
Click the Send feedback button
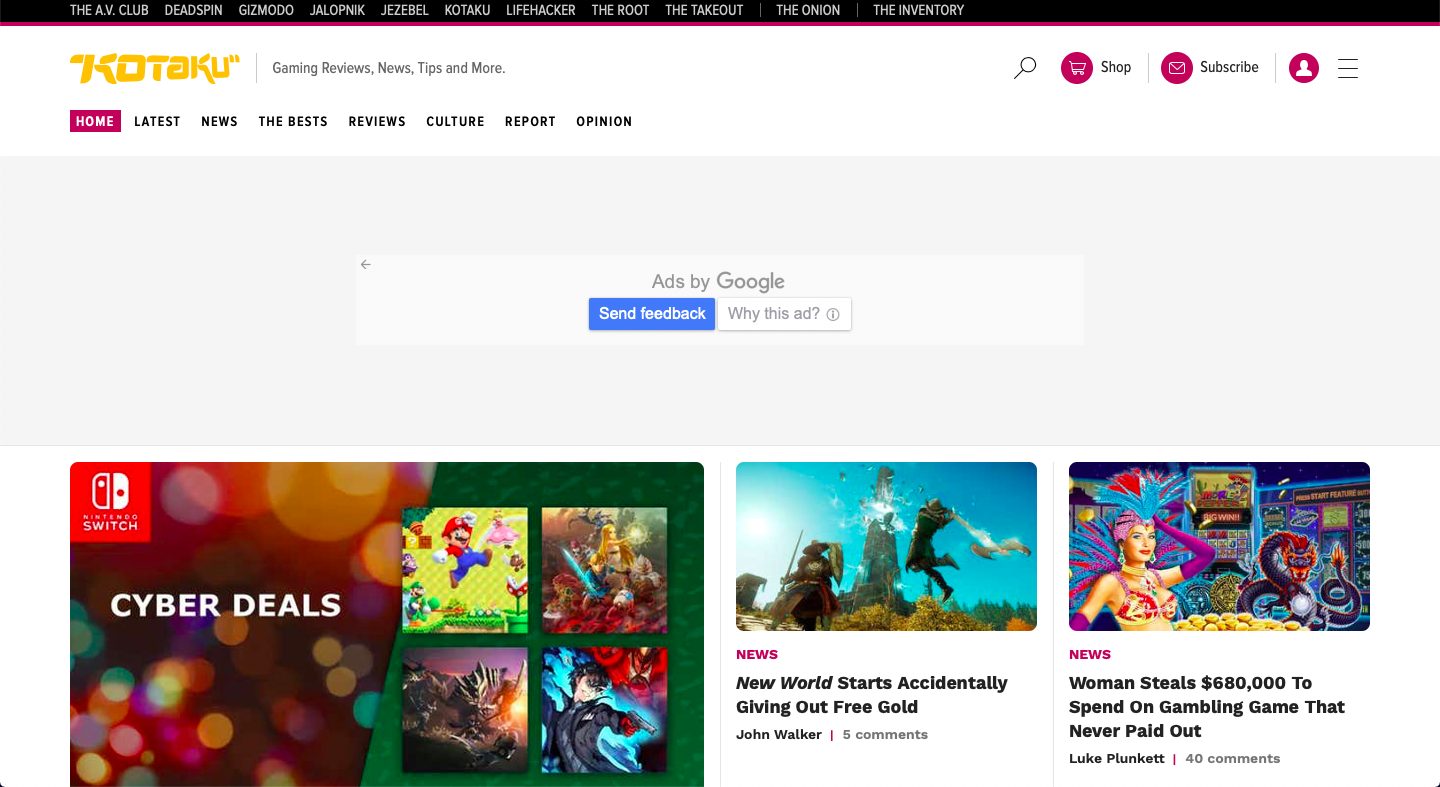click(x=652, y=314)
